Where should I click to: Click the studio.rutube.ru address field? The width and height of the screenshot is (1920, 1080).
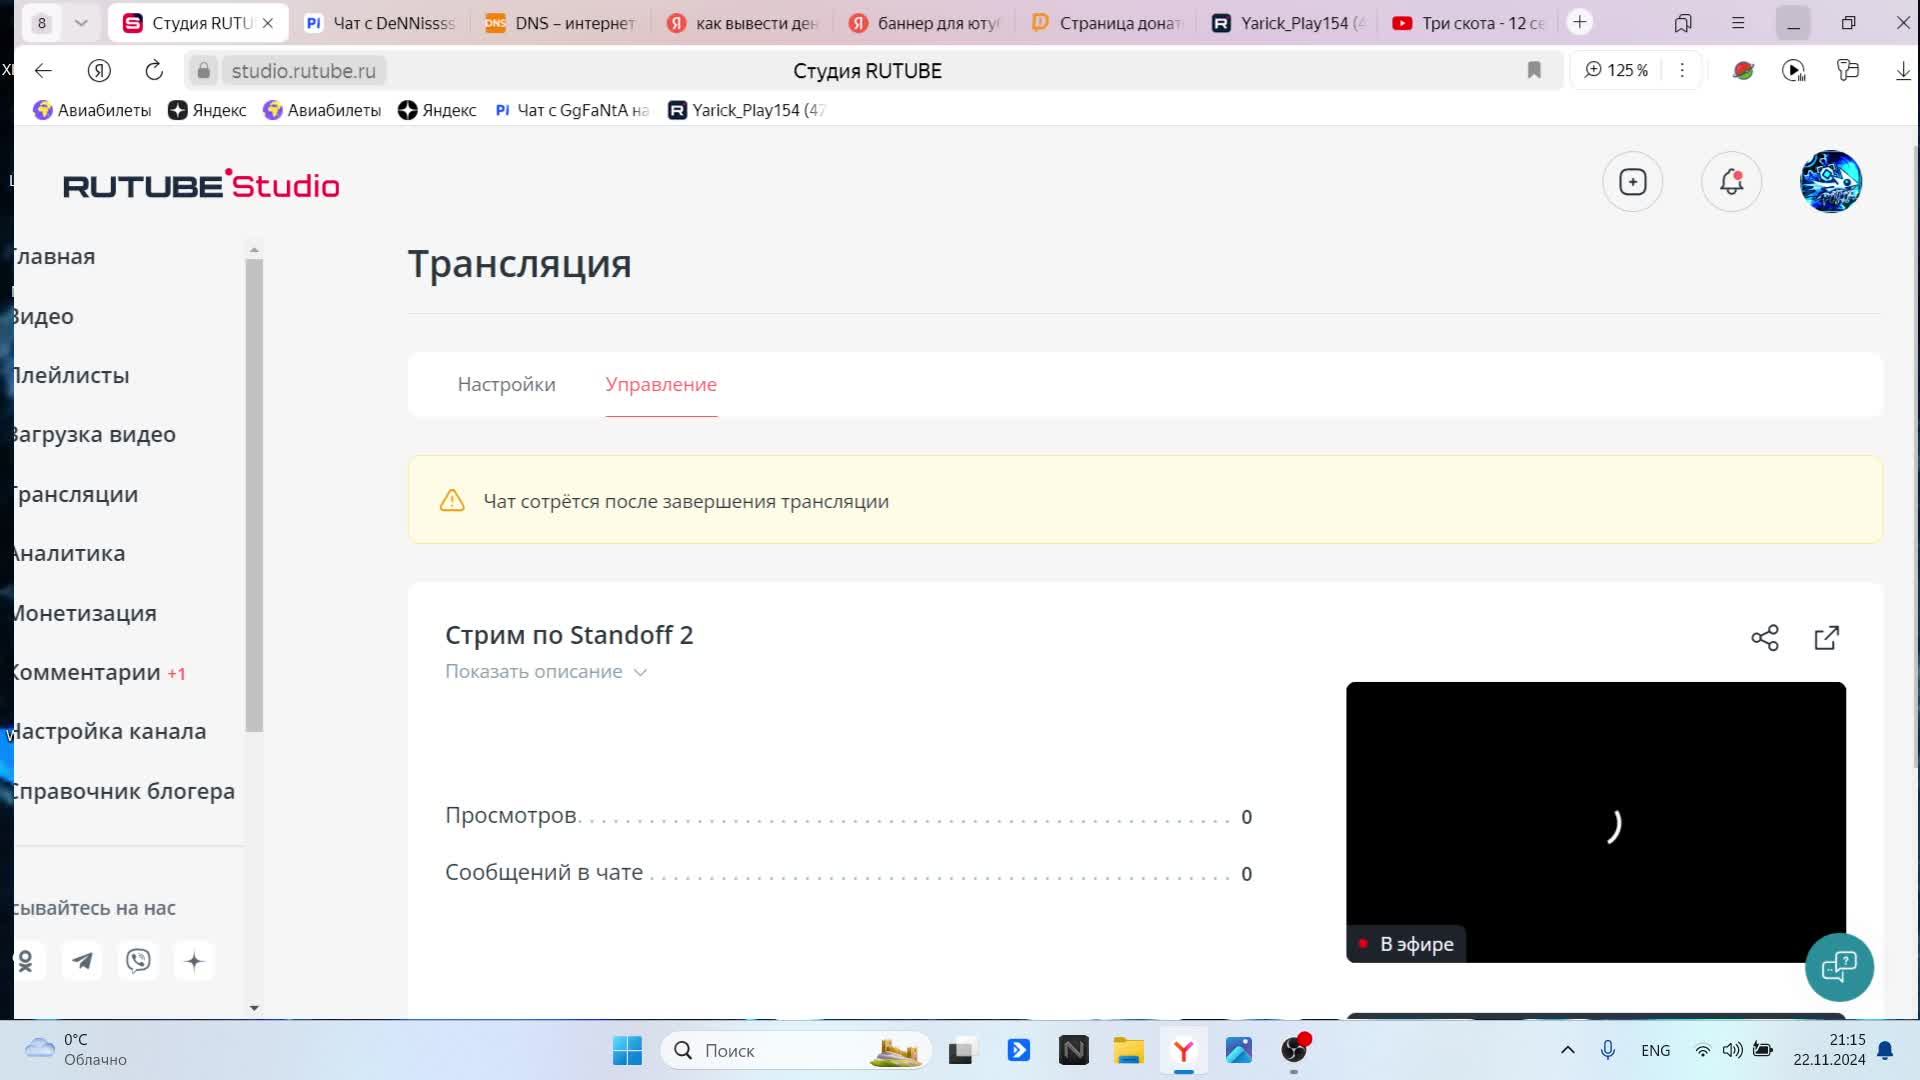click(304, 70)
